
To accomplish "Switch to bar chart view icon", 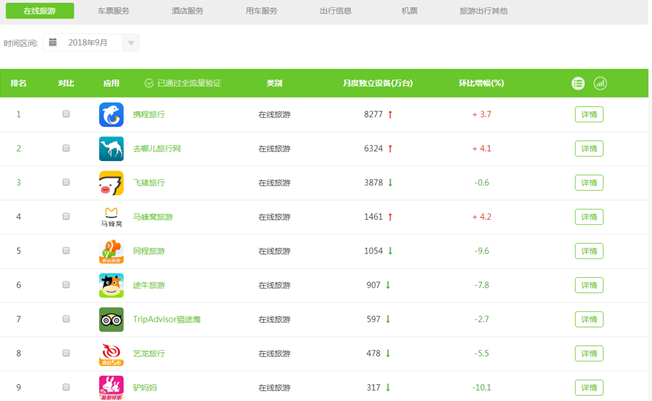I will pos(600,83).
